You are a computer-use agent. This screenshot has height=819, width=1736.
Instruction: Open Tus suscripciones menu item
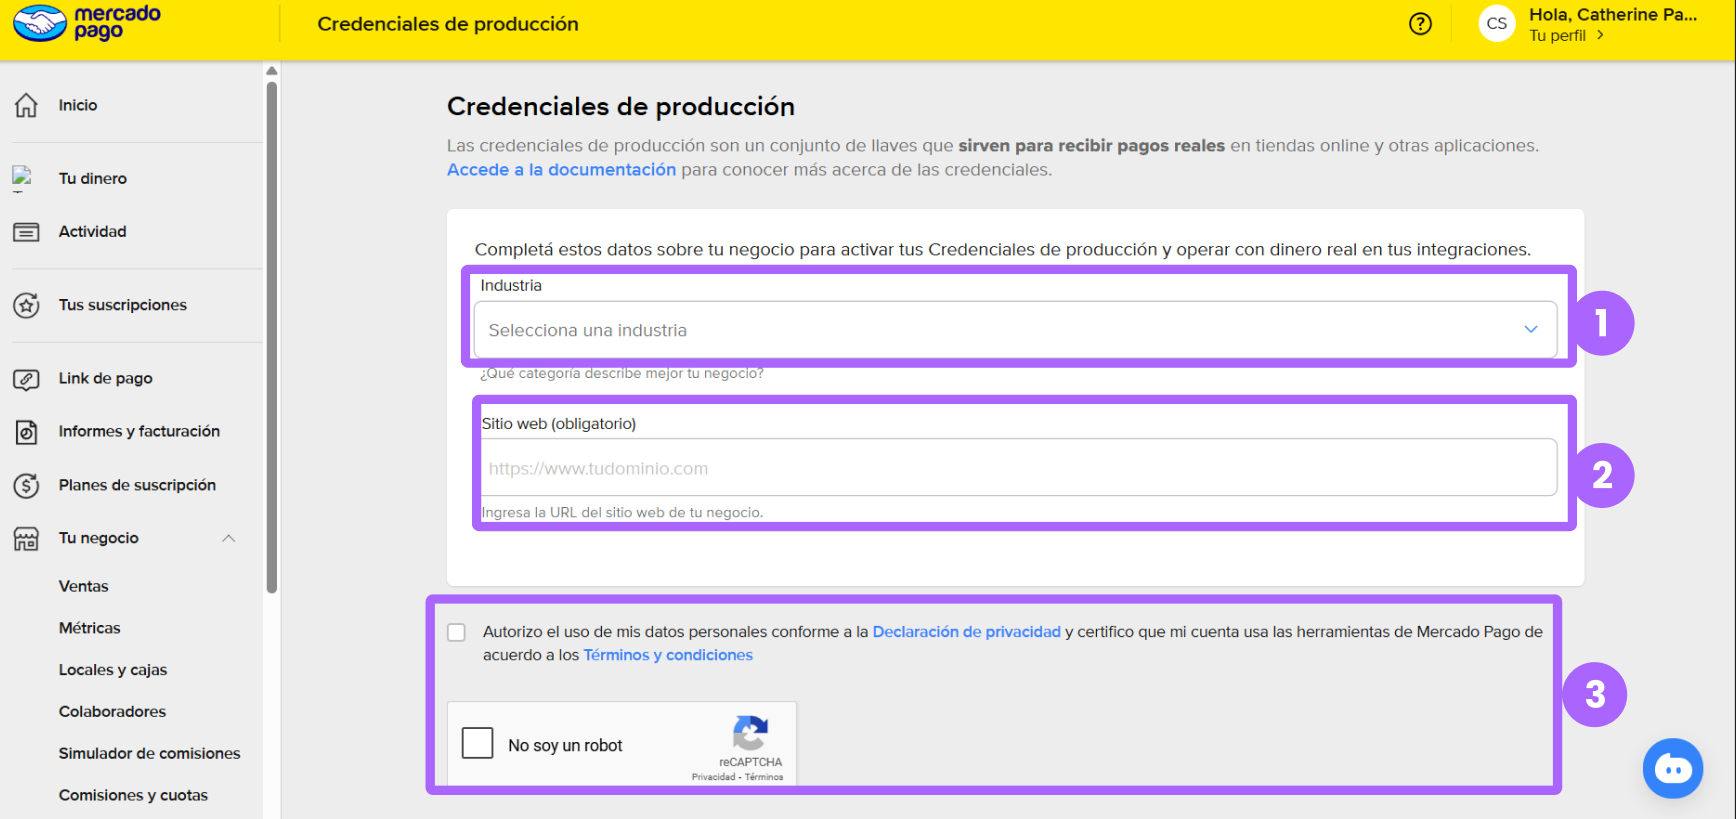click(123, 305)
